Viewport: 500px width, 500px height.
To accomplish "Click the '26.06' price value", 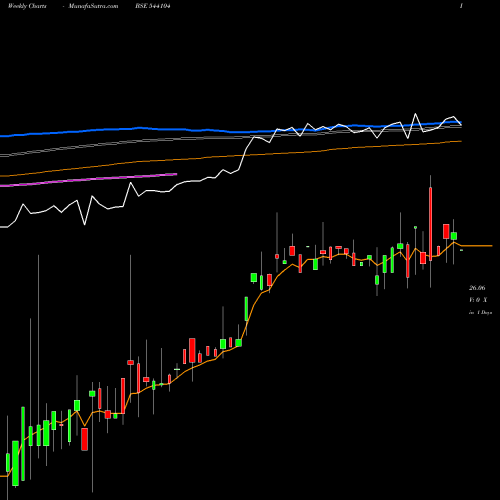I will pos(477,288).
